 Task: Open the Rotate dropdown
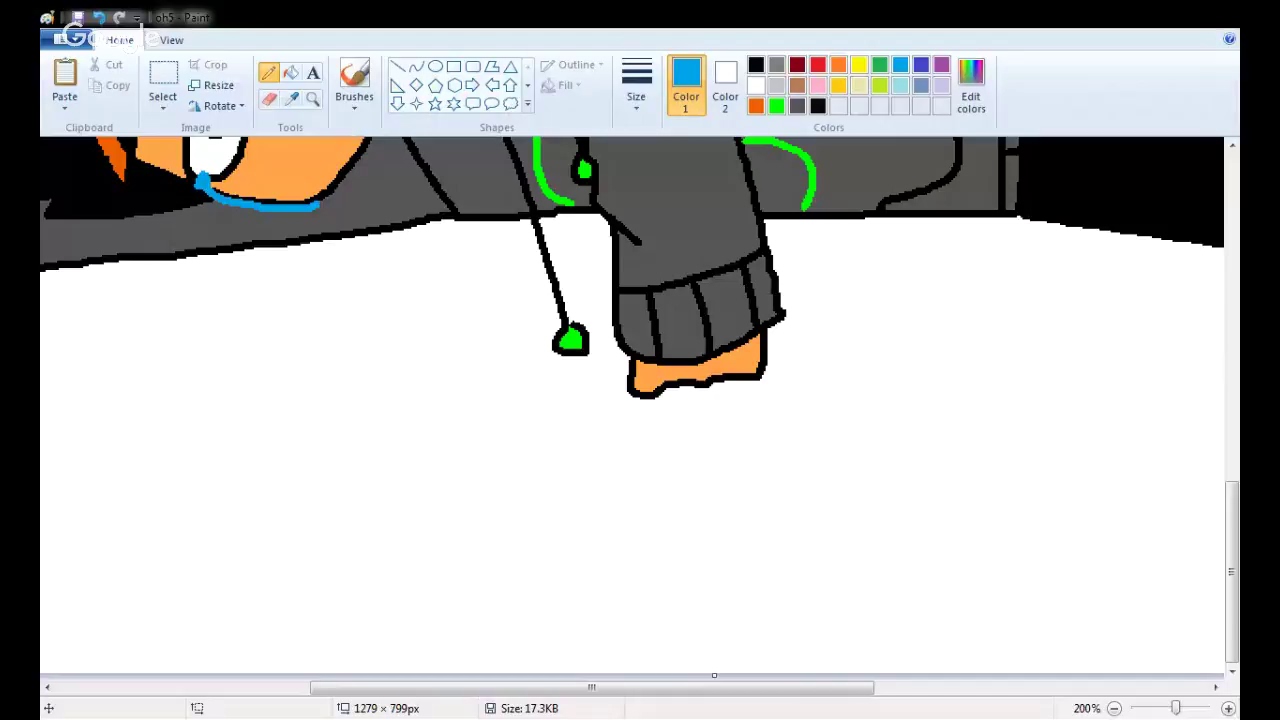coord(215,106)
